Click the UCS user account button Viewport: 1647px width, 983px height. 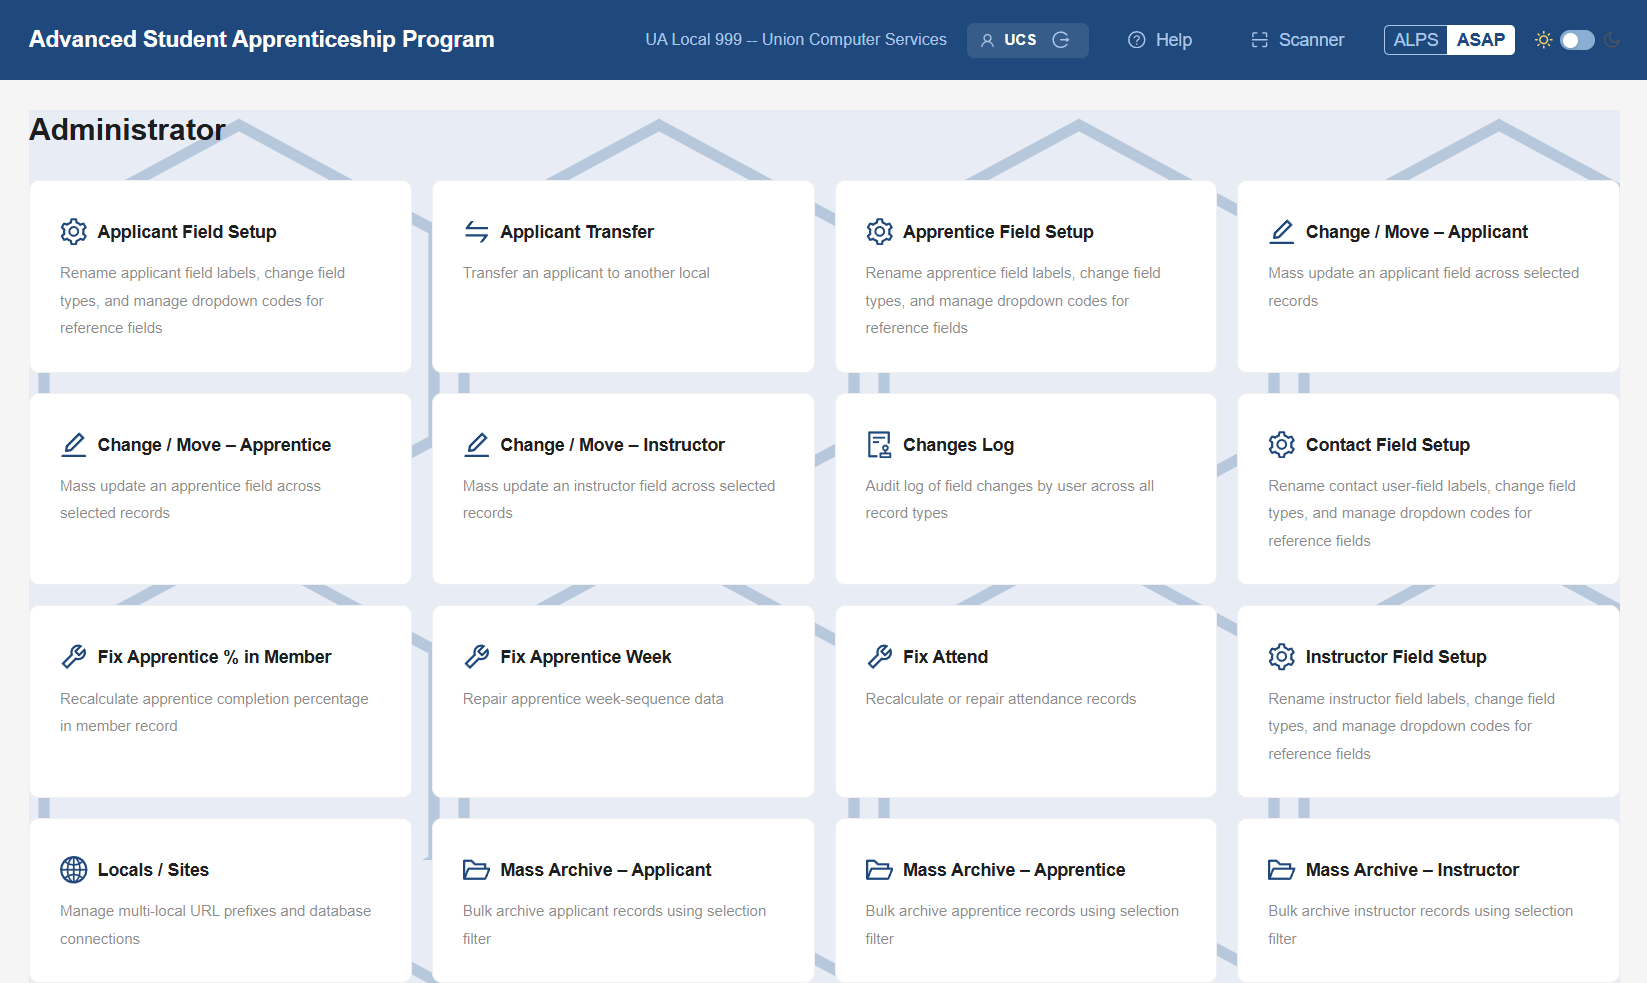[x=1028, y=40]
